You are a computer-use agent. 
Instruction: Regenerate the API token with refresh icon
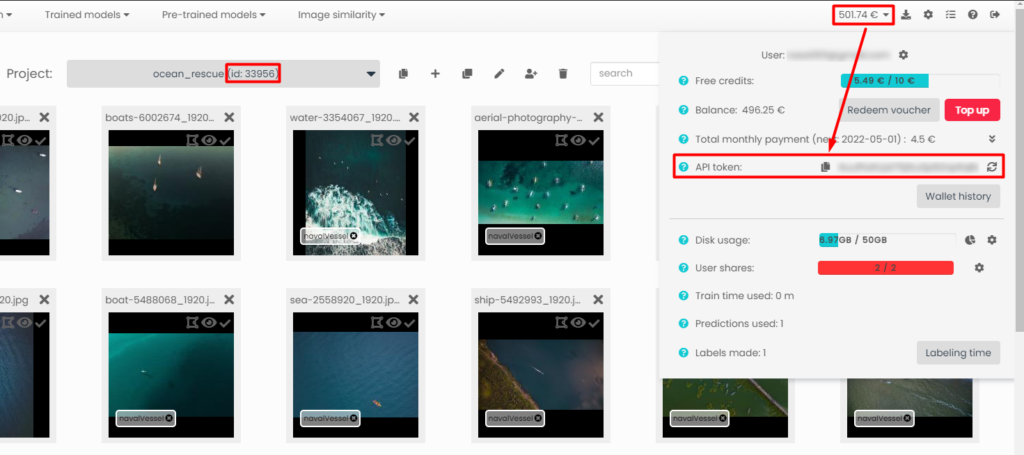[991, 167]
